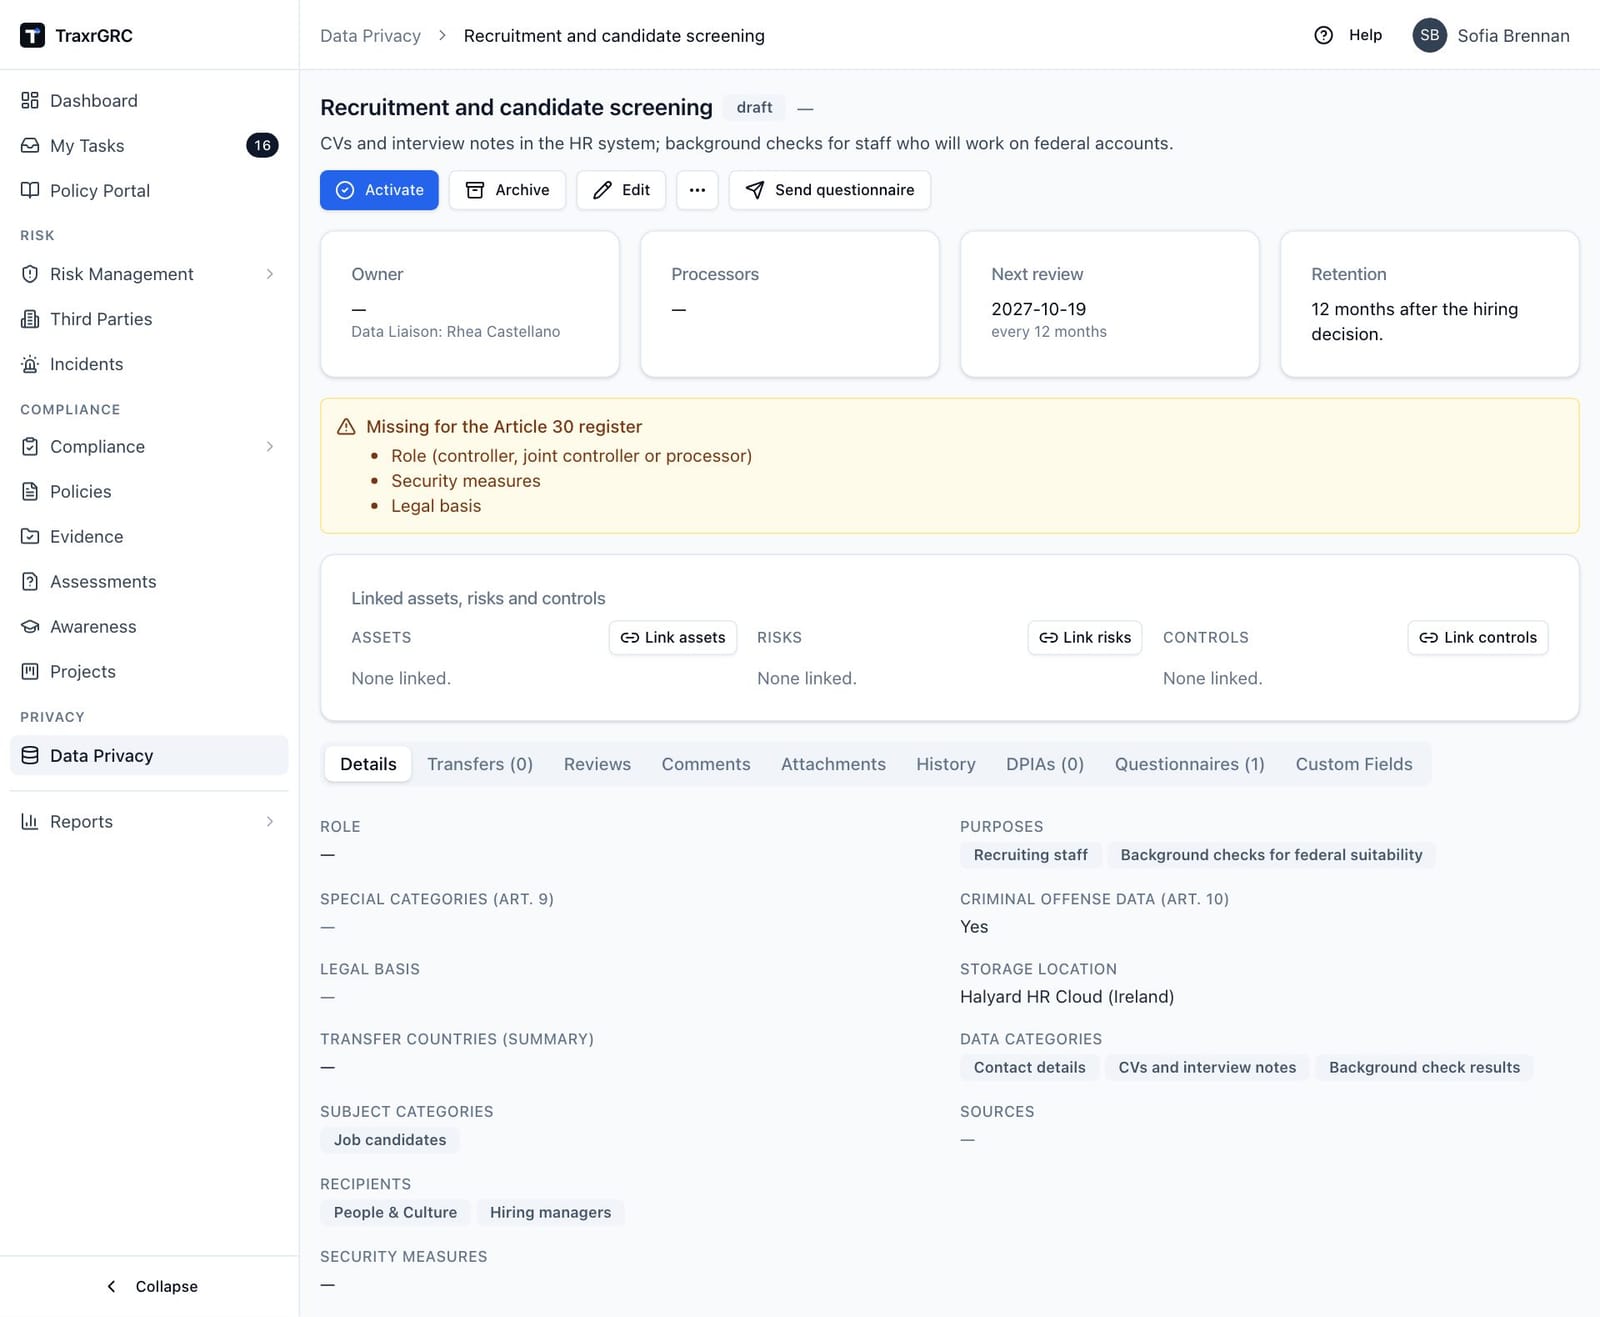Activate the processing activity record
Screen dimensions: 1600x1317
[x=379, y=190]
